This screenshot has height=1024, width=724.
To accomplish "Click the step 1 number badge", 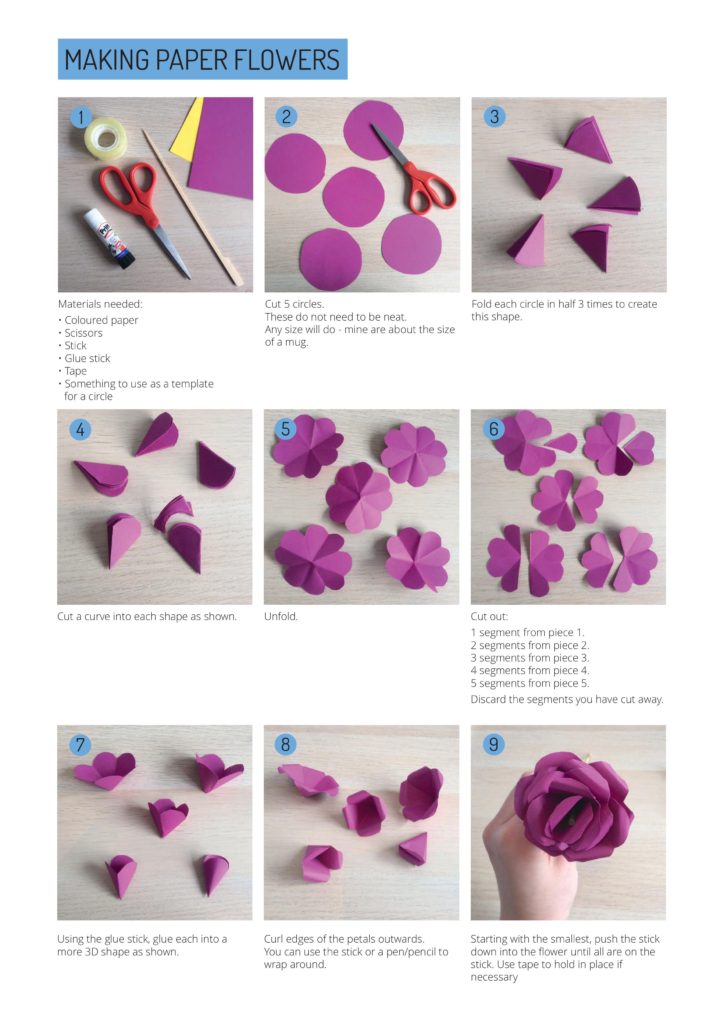I will [x=80, y=117].
